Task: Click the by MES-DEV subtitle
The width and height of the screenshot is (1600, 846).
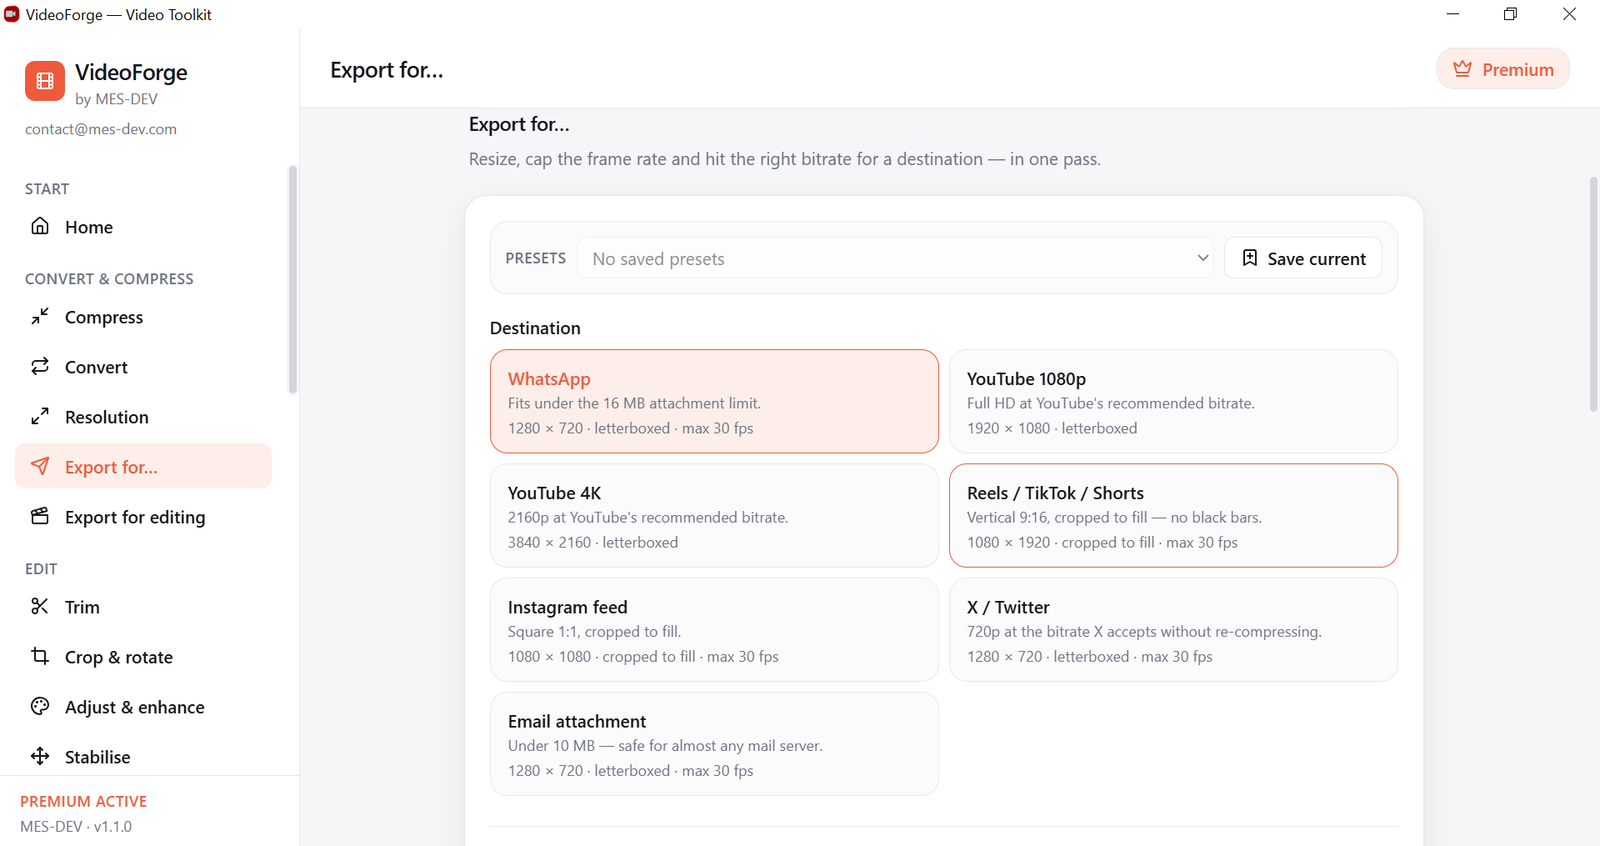Action: pyautogui.click(x=116, y=99)
